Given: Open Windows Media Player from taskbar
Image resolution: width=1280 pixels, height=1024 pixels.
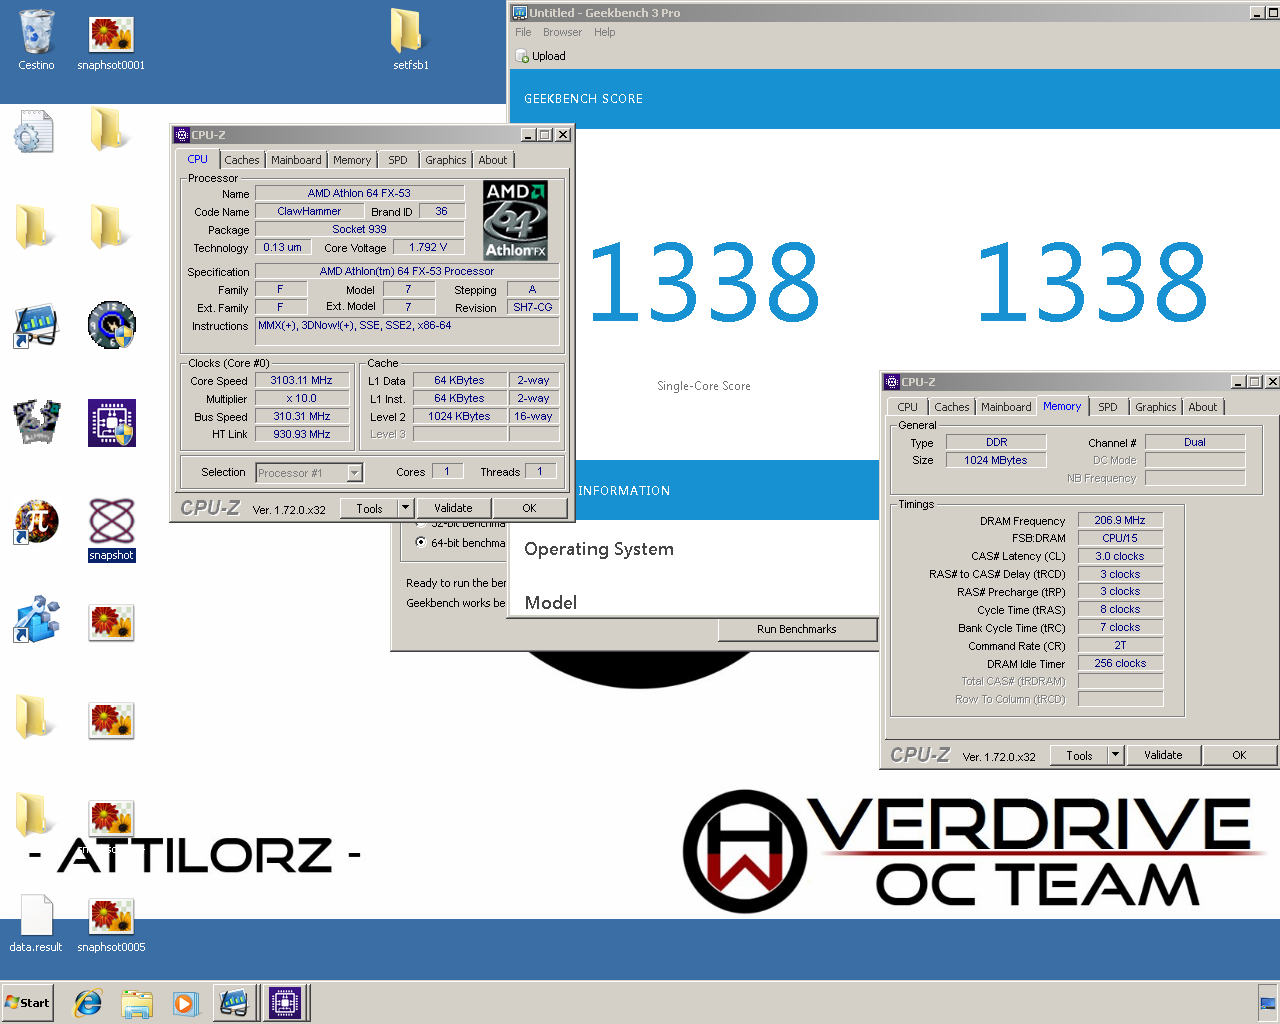Looking at the screenshot, I should (x=185, y=1003).
